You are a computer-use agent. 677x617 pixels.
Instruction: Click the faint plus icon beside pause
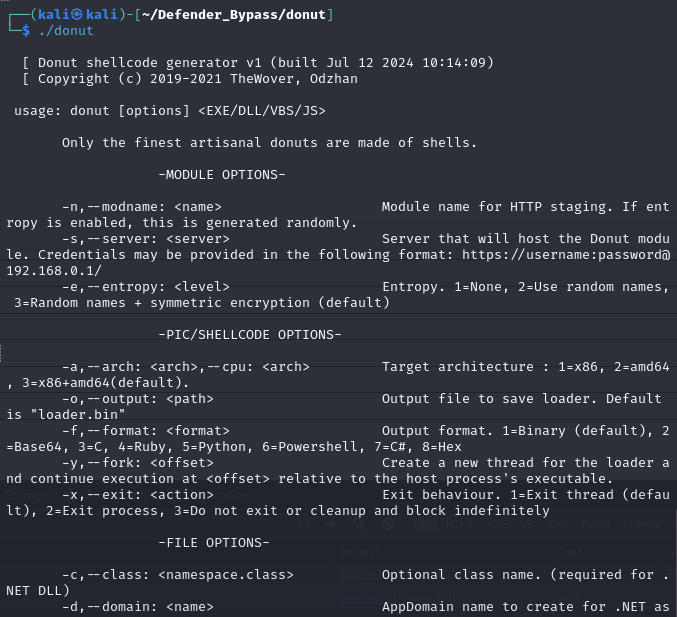pos(332,524)
